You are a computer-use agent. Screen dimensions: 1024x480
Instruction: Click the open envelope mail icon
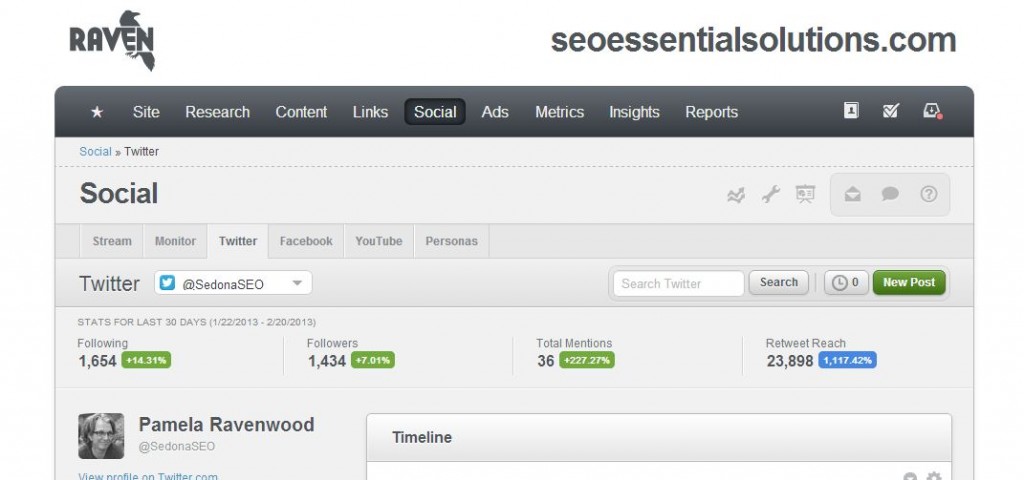(852, 195)
